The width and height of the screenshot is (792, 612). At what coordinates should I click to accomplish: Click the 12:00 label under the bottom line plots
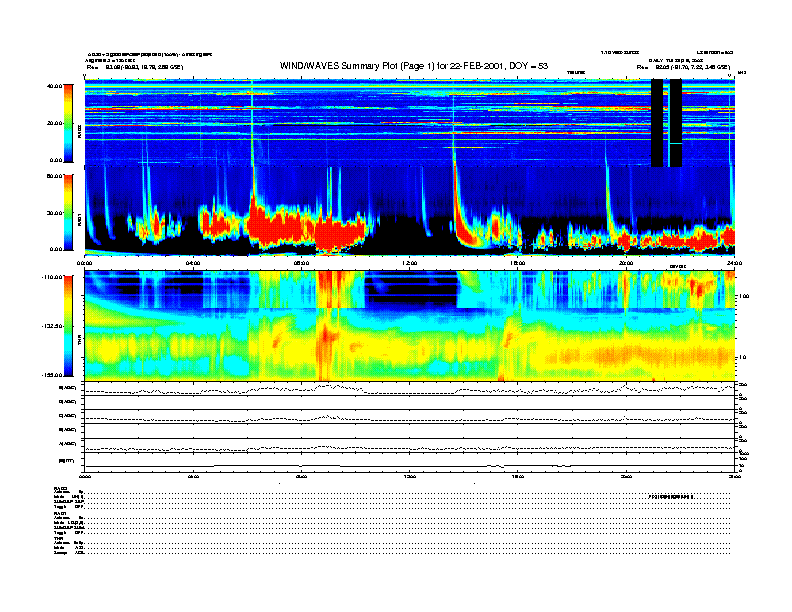(410, 476)
